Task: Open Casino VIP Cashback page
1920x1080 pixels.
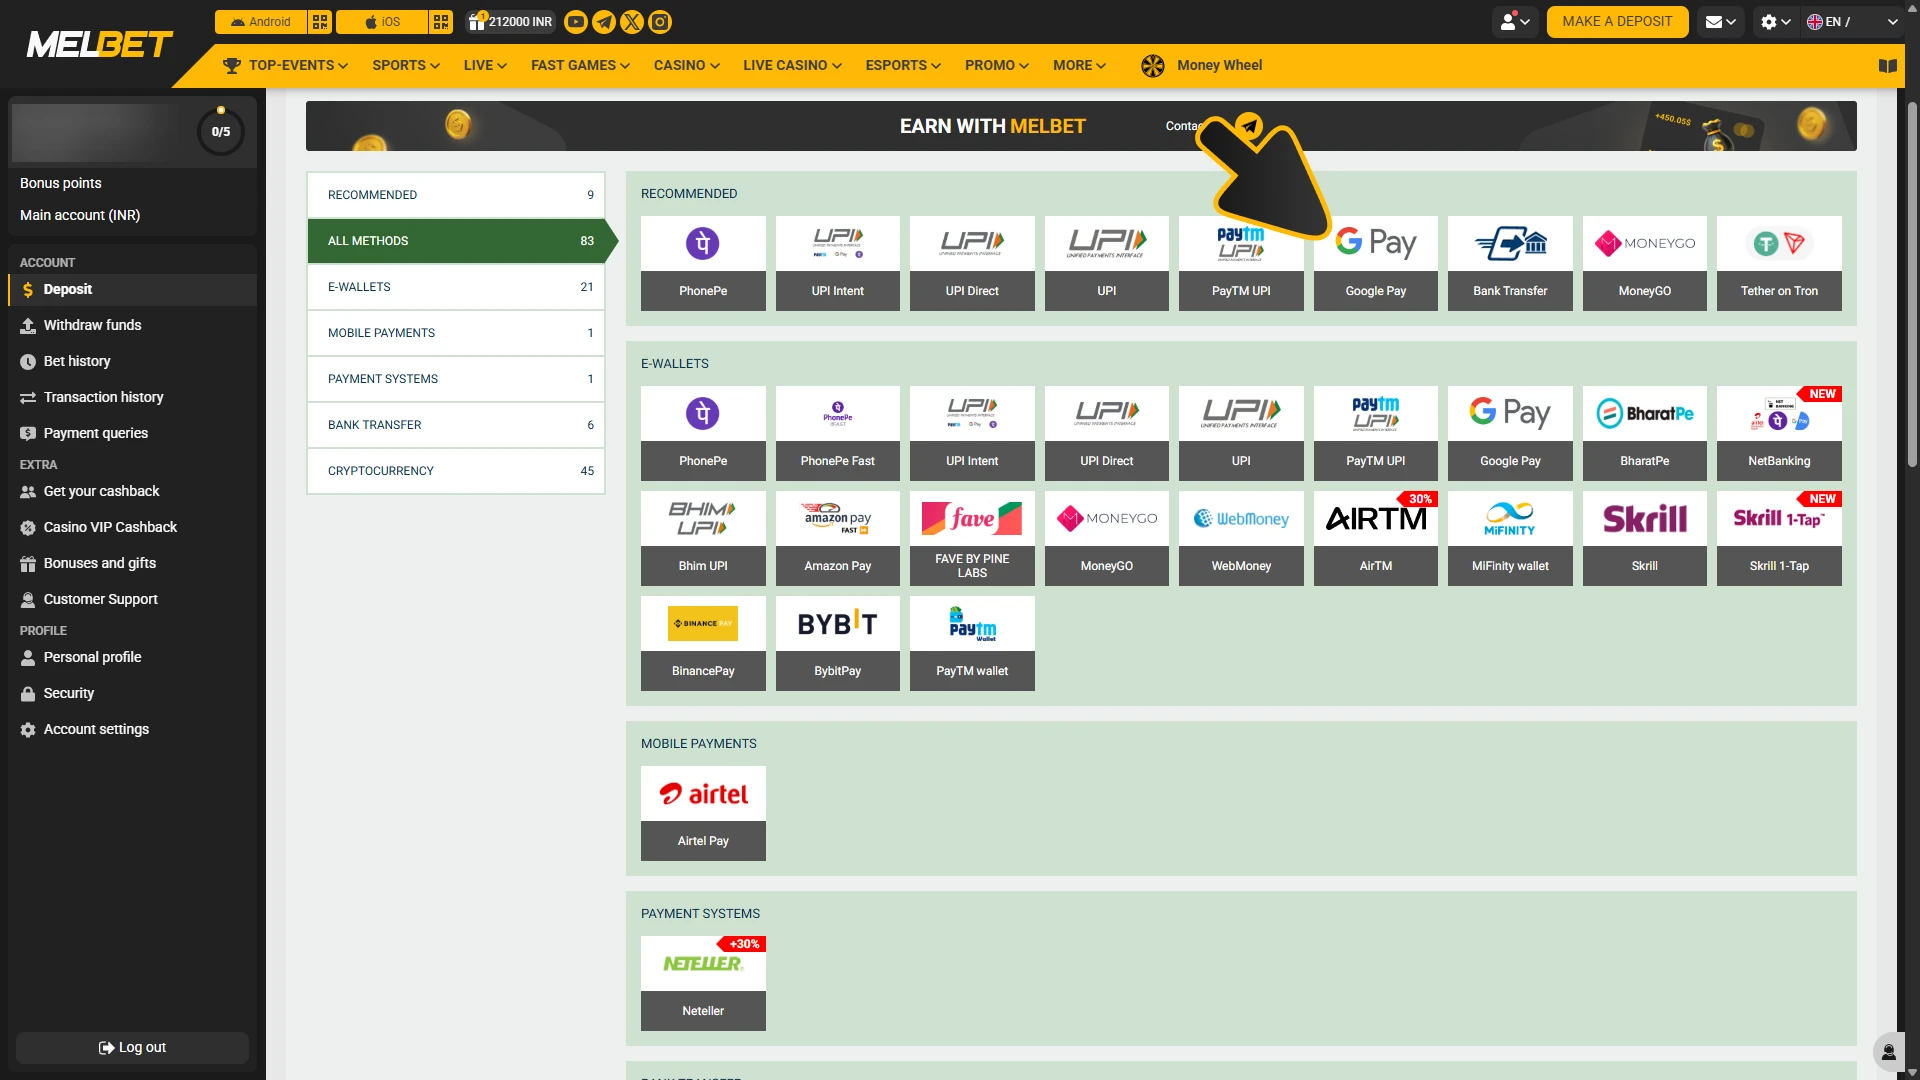Action: [x=132, y=528]
